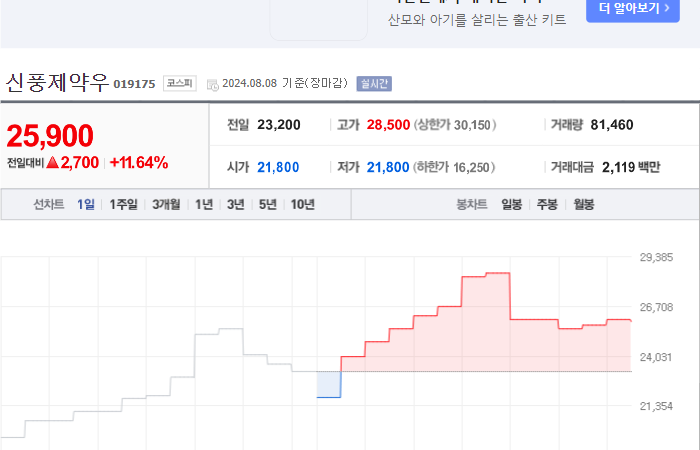Click the stock code 019175
Viewport: 700px width, 450px height.
point(134,84)
